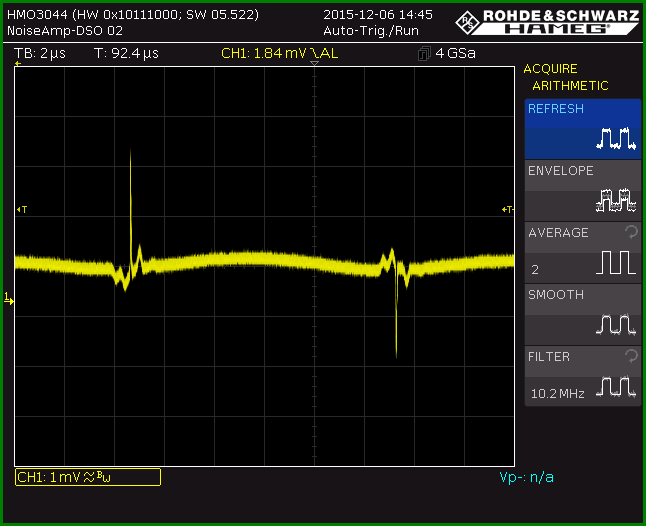Viewport: 646px width, 526px height.
Task: Click the trigger position triangle at top of grid
Action: pos(314,63)
